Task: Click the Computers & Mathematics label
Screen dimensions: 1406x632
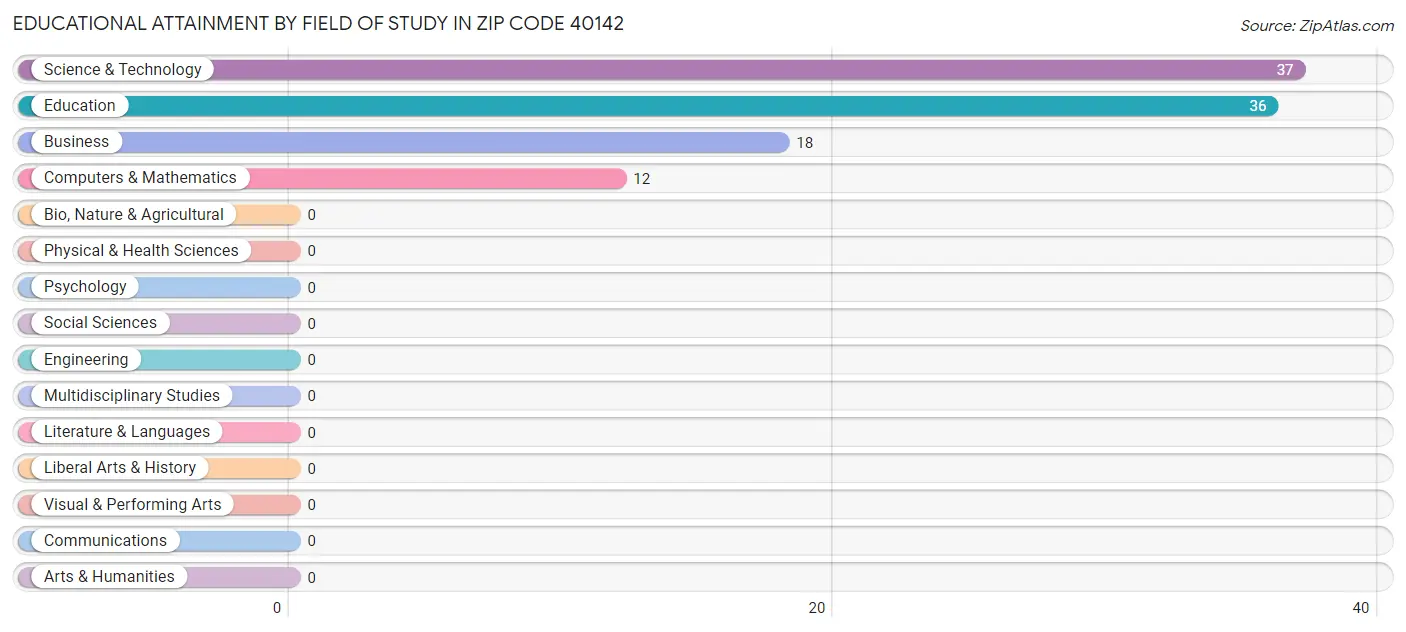Action: tap(140, 177)
